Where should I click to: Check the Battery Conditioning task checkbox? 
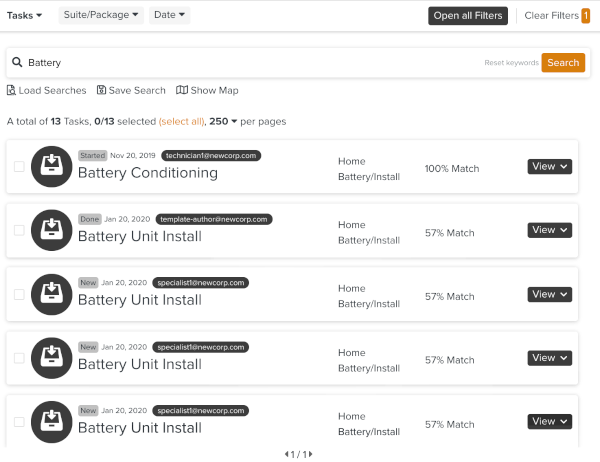point(19,167)
